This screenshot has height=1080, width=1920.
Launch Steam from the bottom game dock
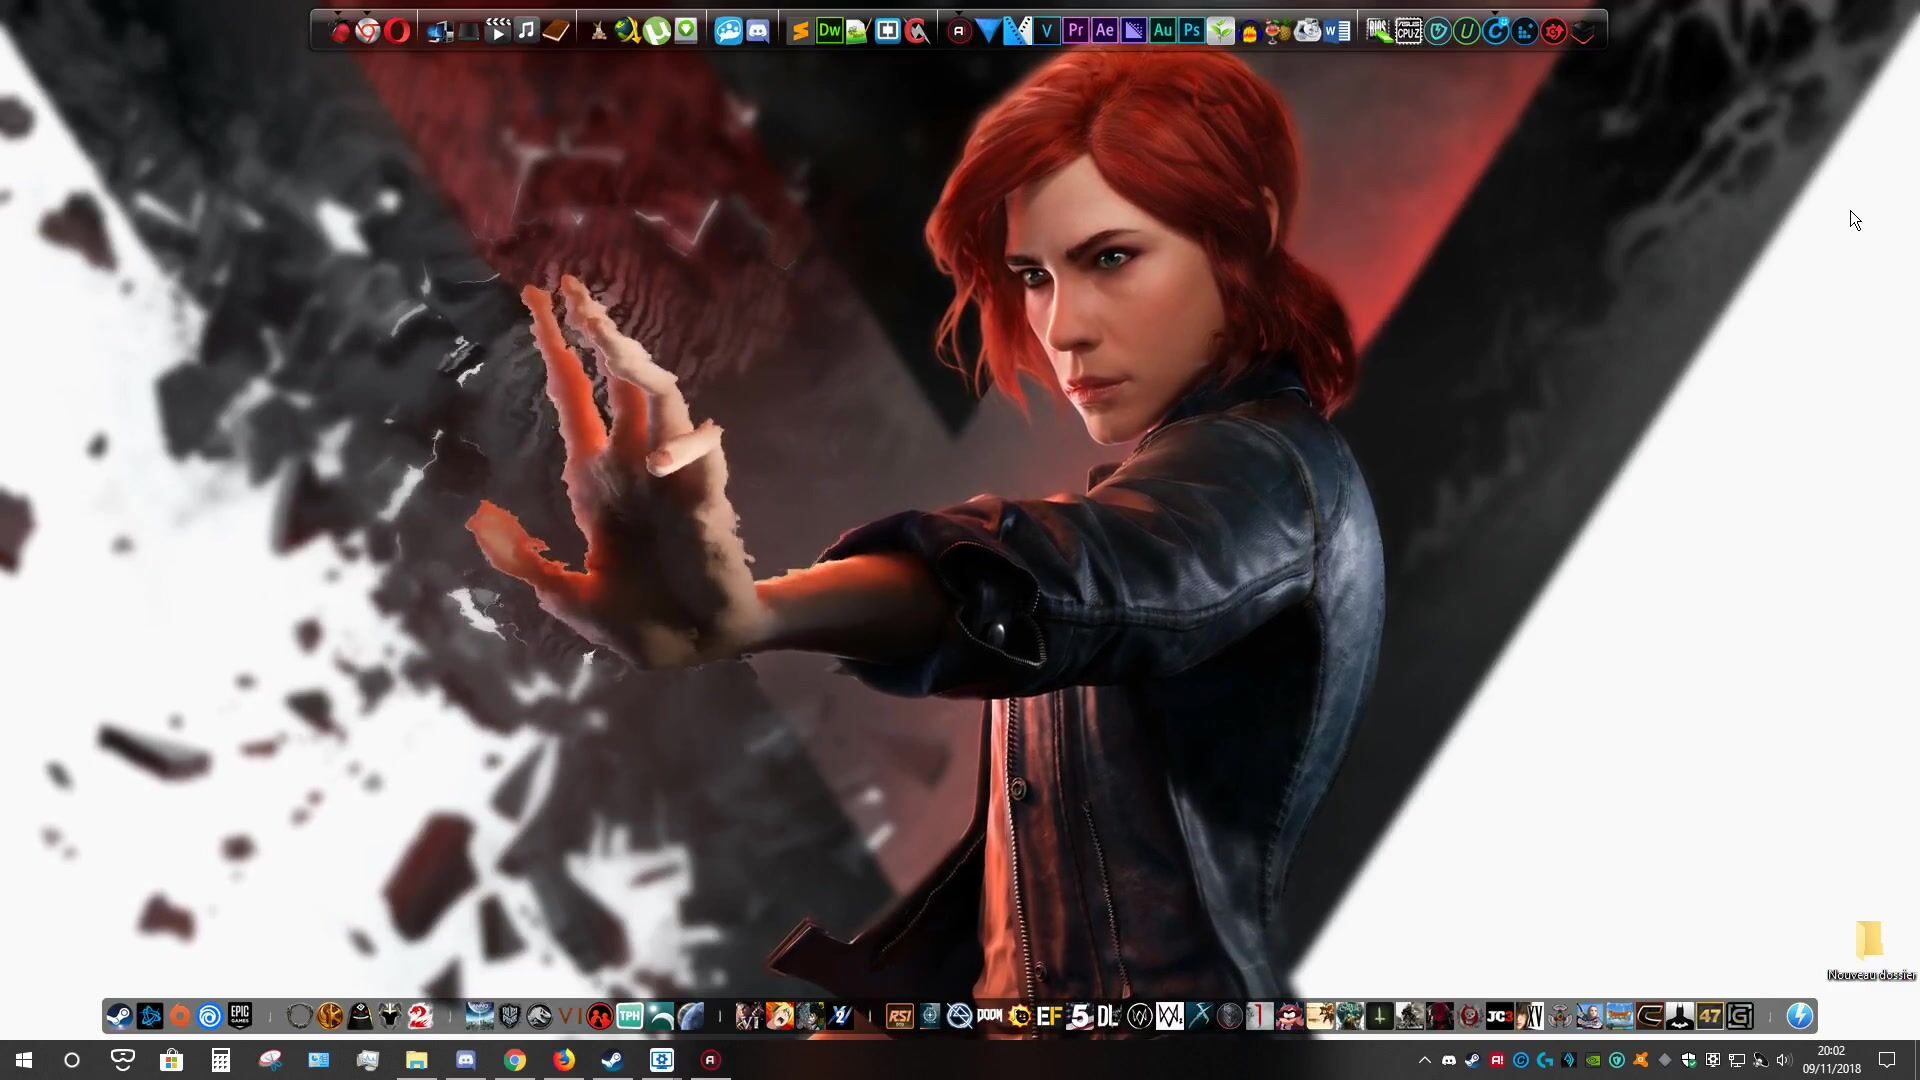[x=119, y=1017]
